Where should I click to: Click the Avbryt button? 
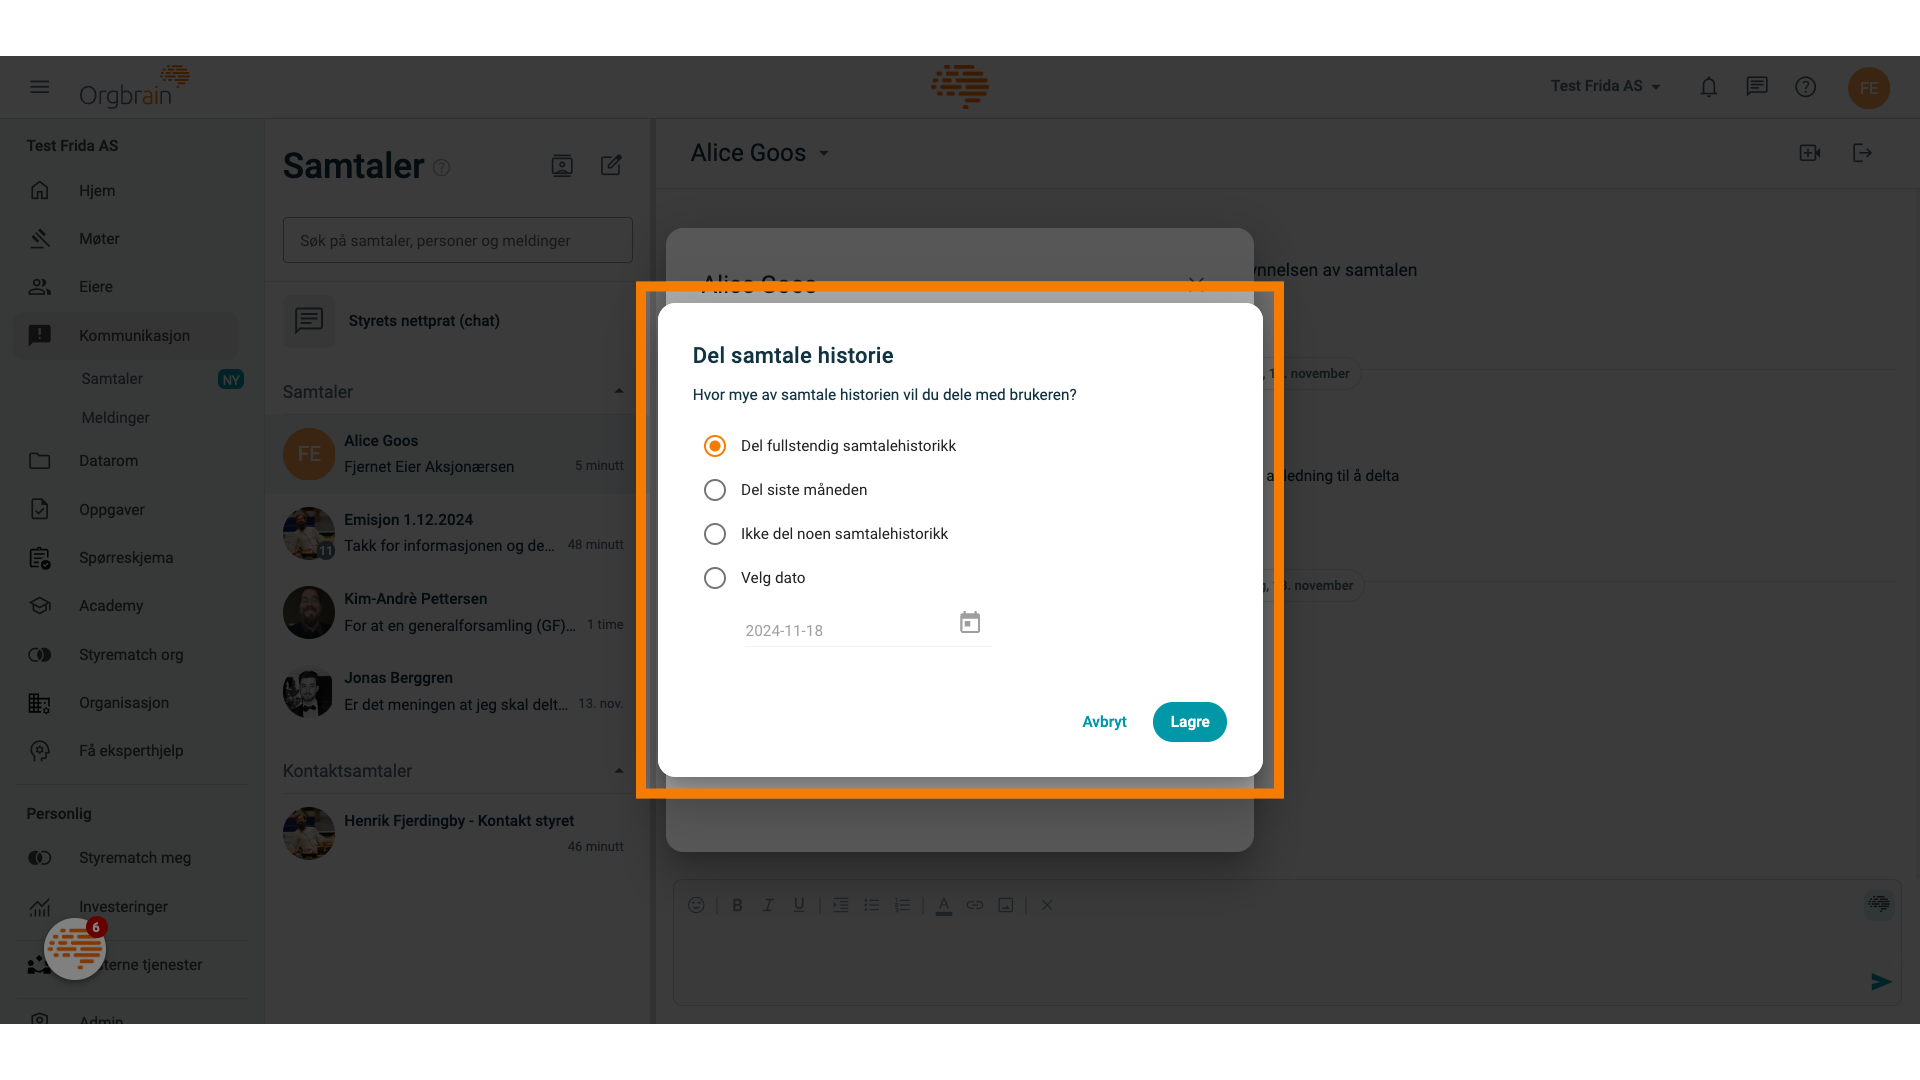pos(1104,721)
